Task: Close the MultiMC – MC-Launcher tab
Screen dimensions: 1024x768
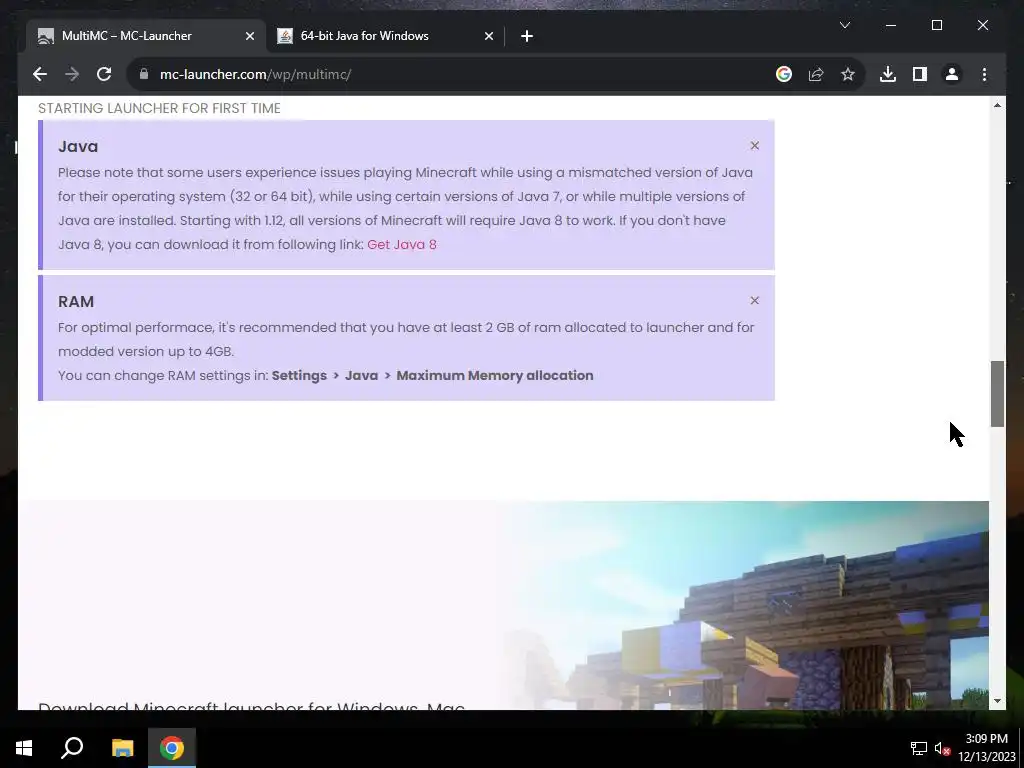Action: tap(249, 37)
